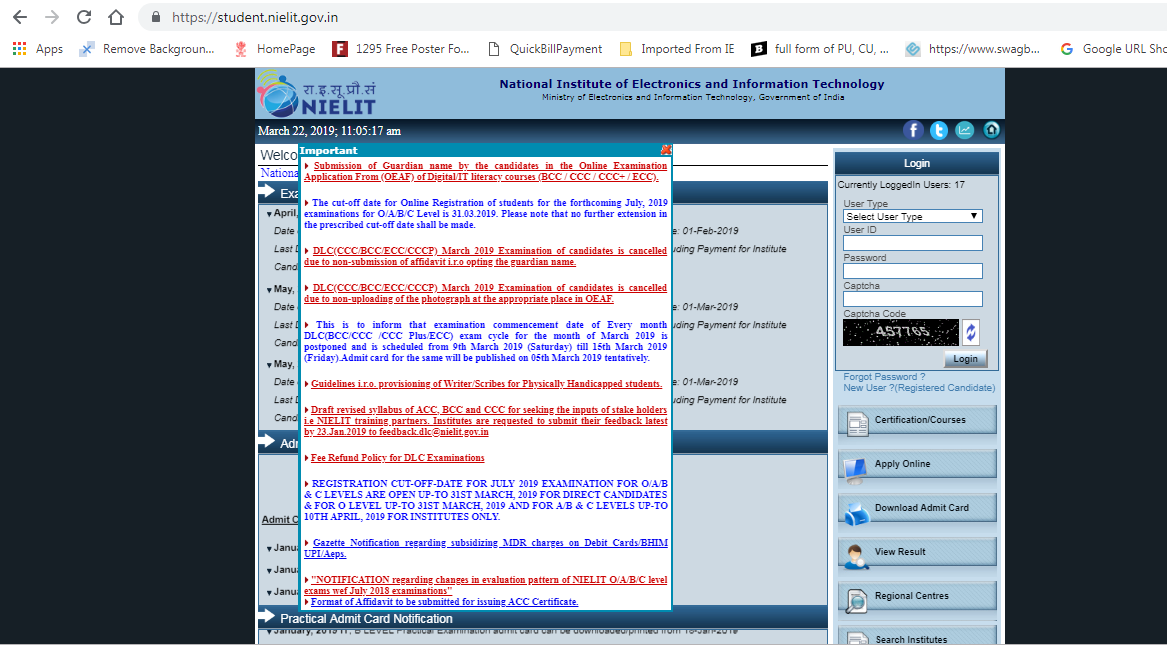This screenshot has width=1167, height=648.
Task: Collapse the April exam entry triangle
Action: click(269, 214)
